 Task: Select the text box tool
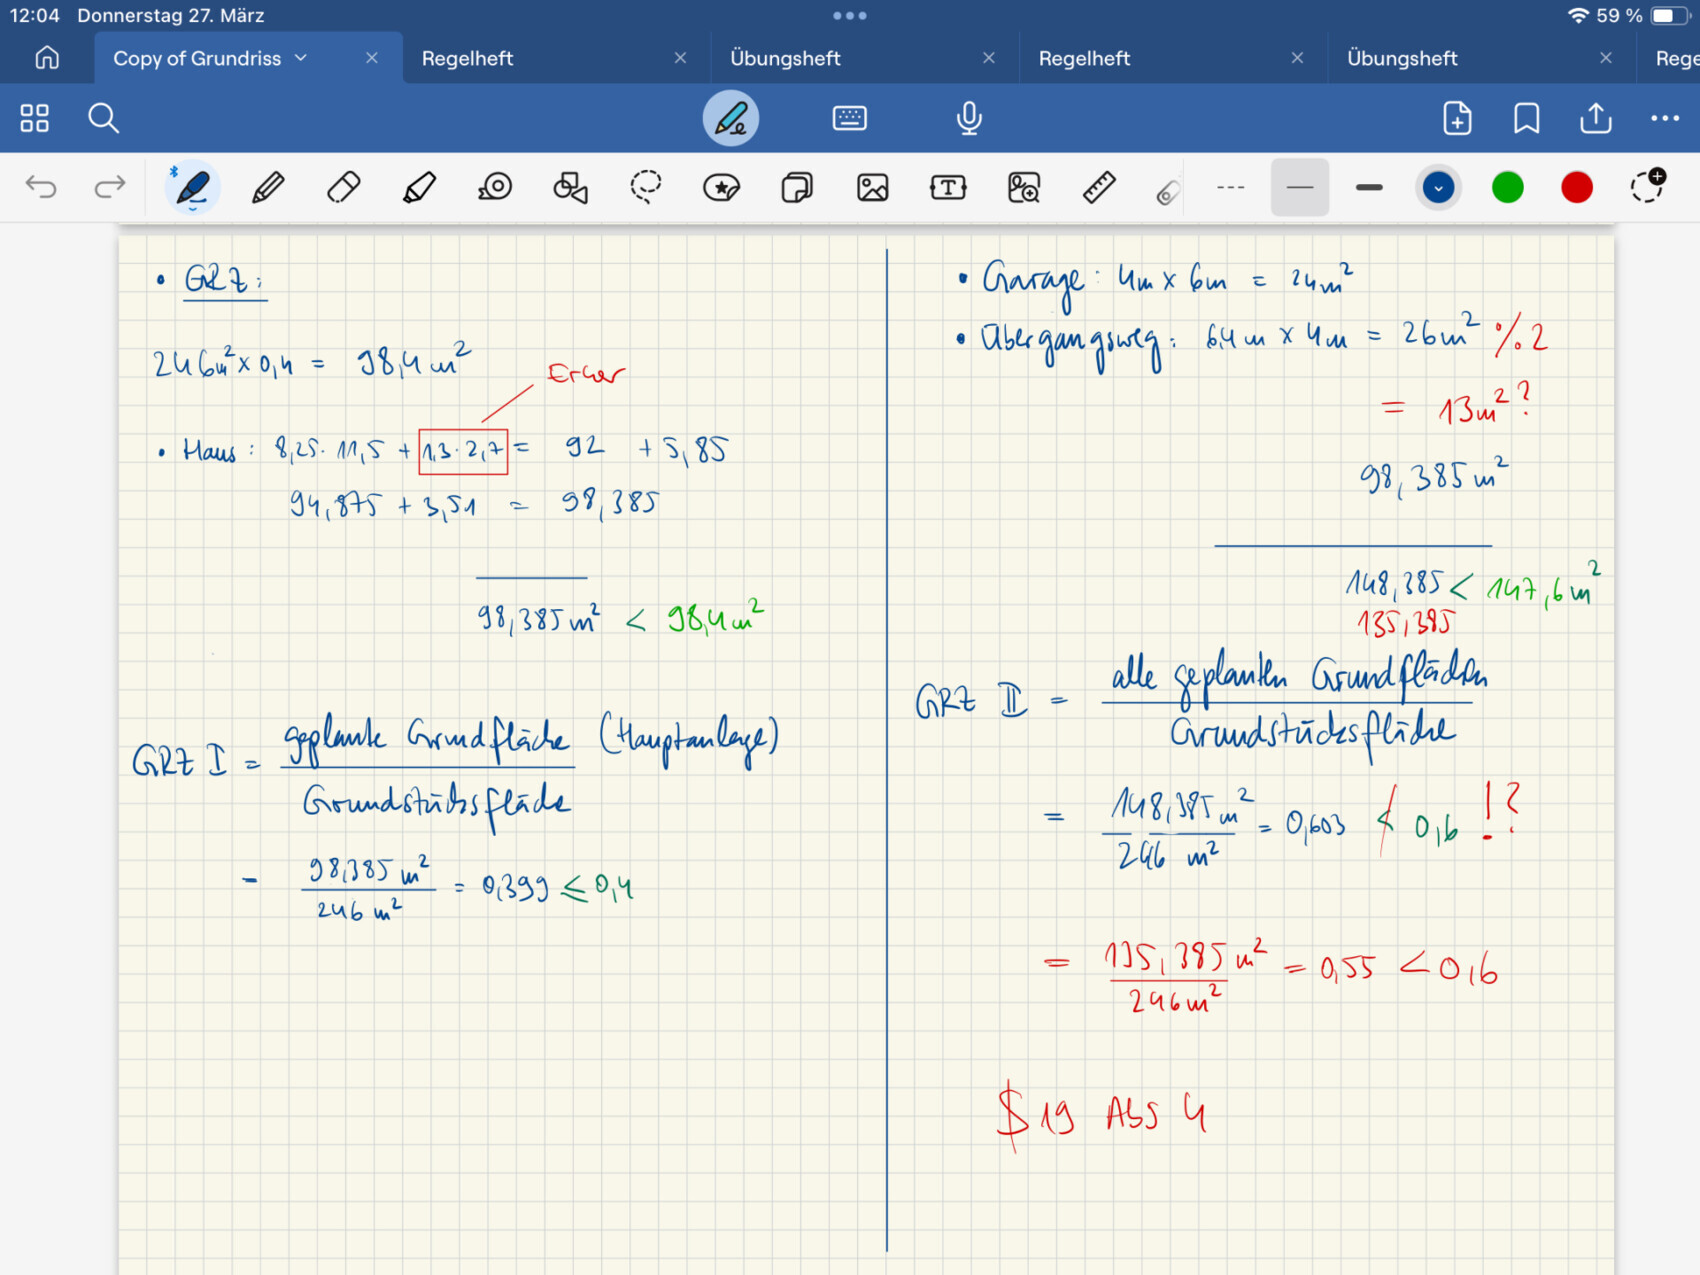pyautogui.click(x=947, y=187)
